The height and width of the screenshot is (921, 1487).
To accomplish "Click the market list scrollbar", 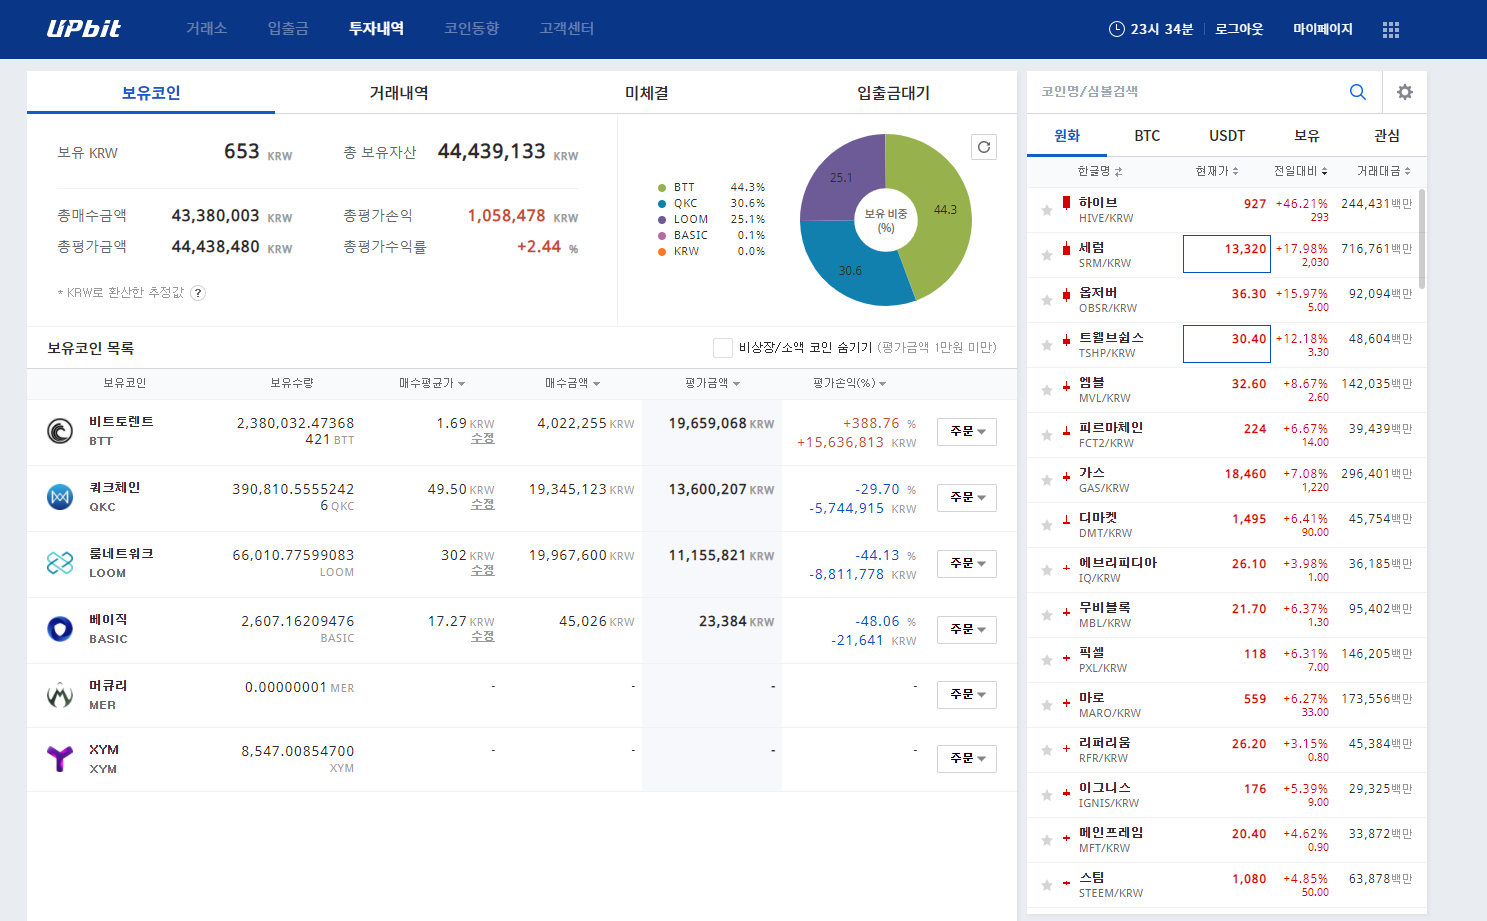I will coord(1422,240).
